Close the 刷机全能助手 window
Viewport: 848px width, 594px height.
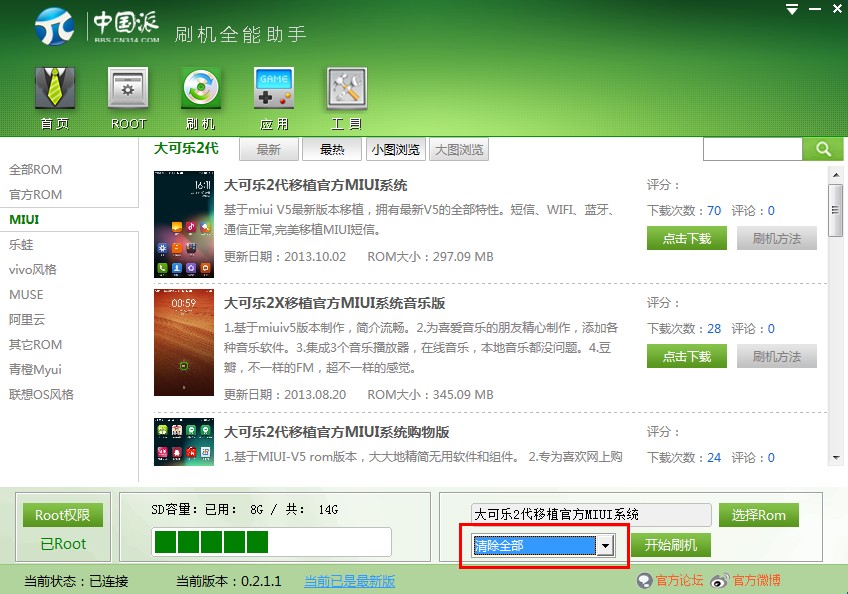coord(837,9)
